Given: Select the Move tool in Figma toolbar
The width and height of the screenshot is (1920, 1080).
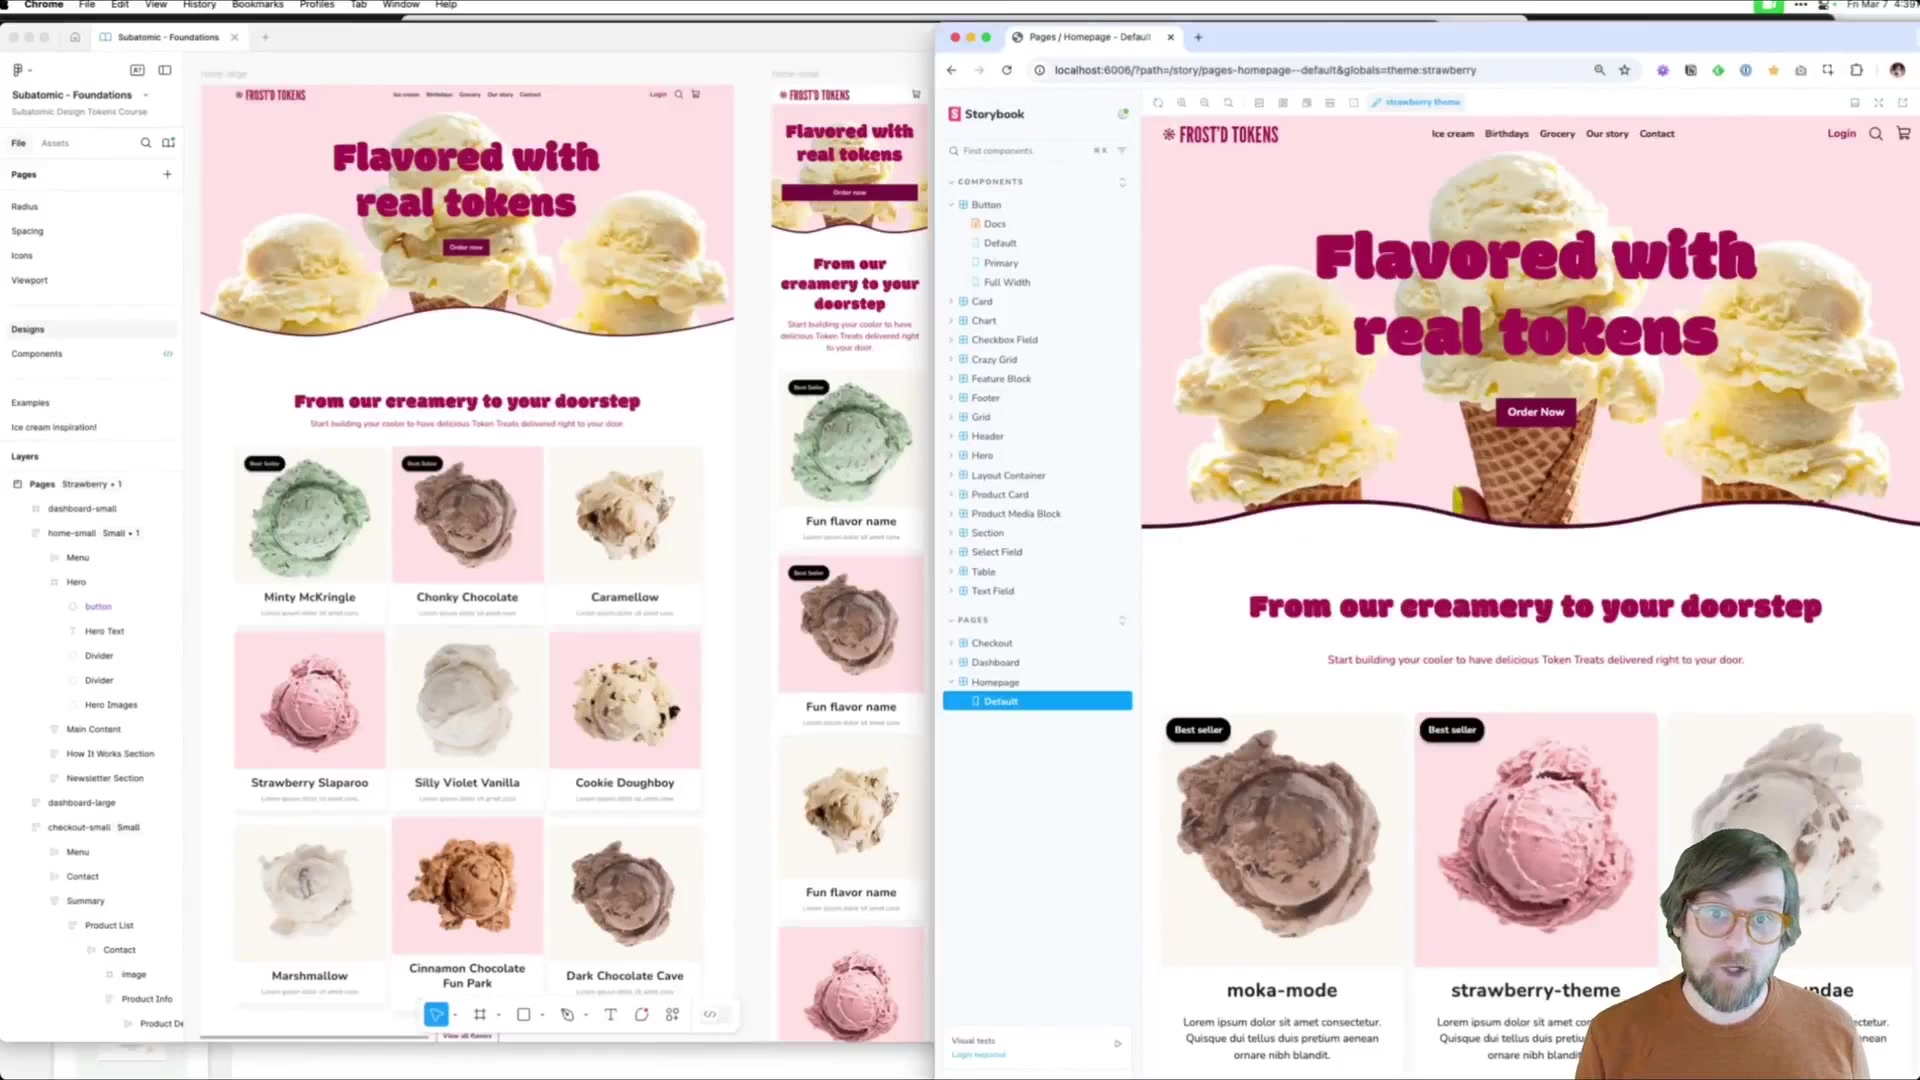Looking at the screenshot, I should (436, 1014).
